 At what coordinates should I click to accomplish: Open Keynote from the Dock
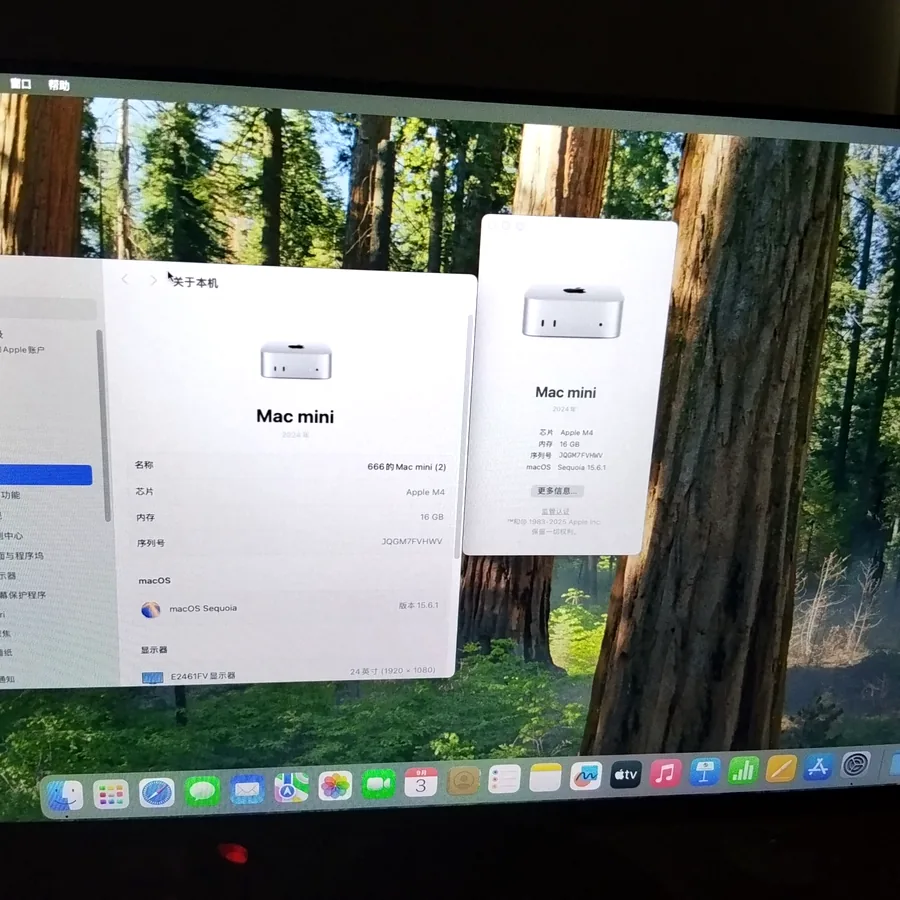[704, 771]
